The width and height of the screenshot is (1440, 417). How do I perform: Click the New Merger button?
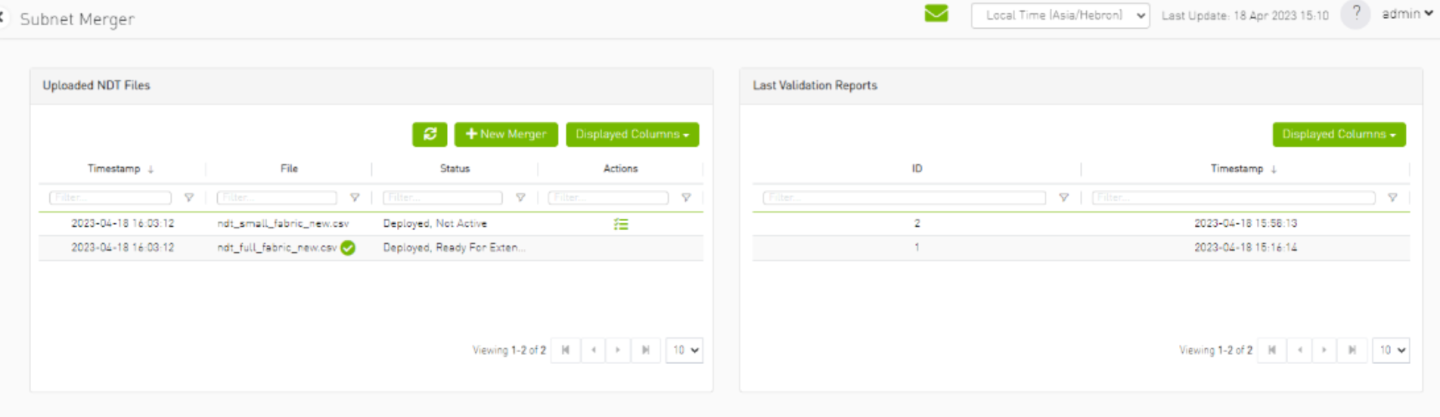coord(506,135)
